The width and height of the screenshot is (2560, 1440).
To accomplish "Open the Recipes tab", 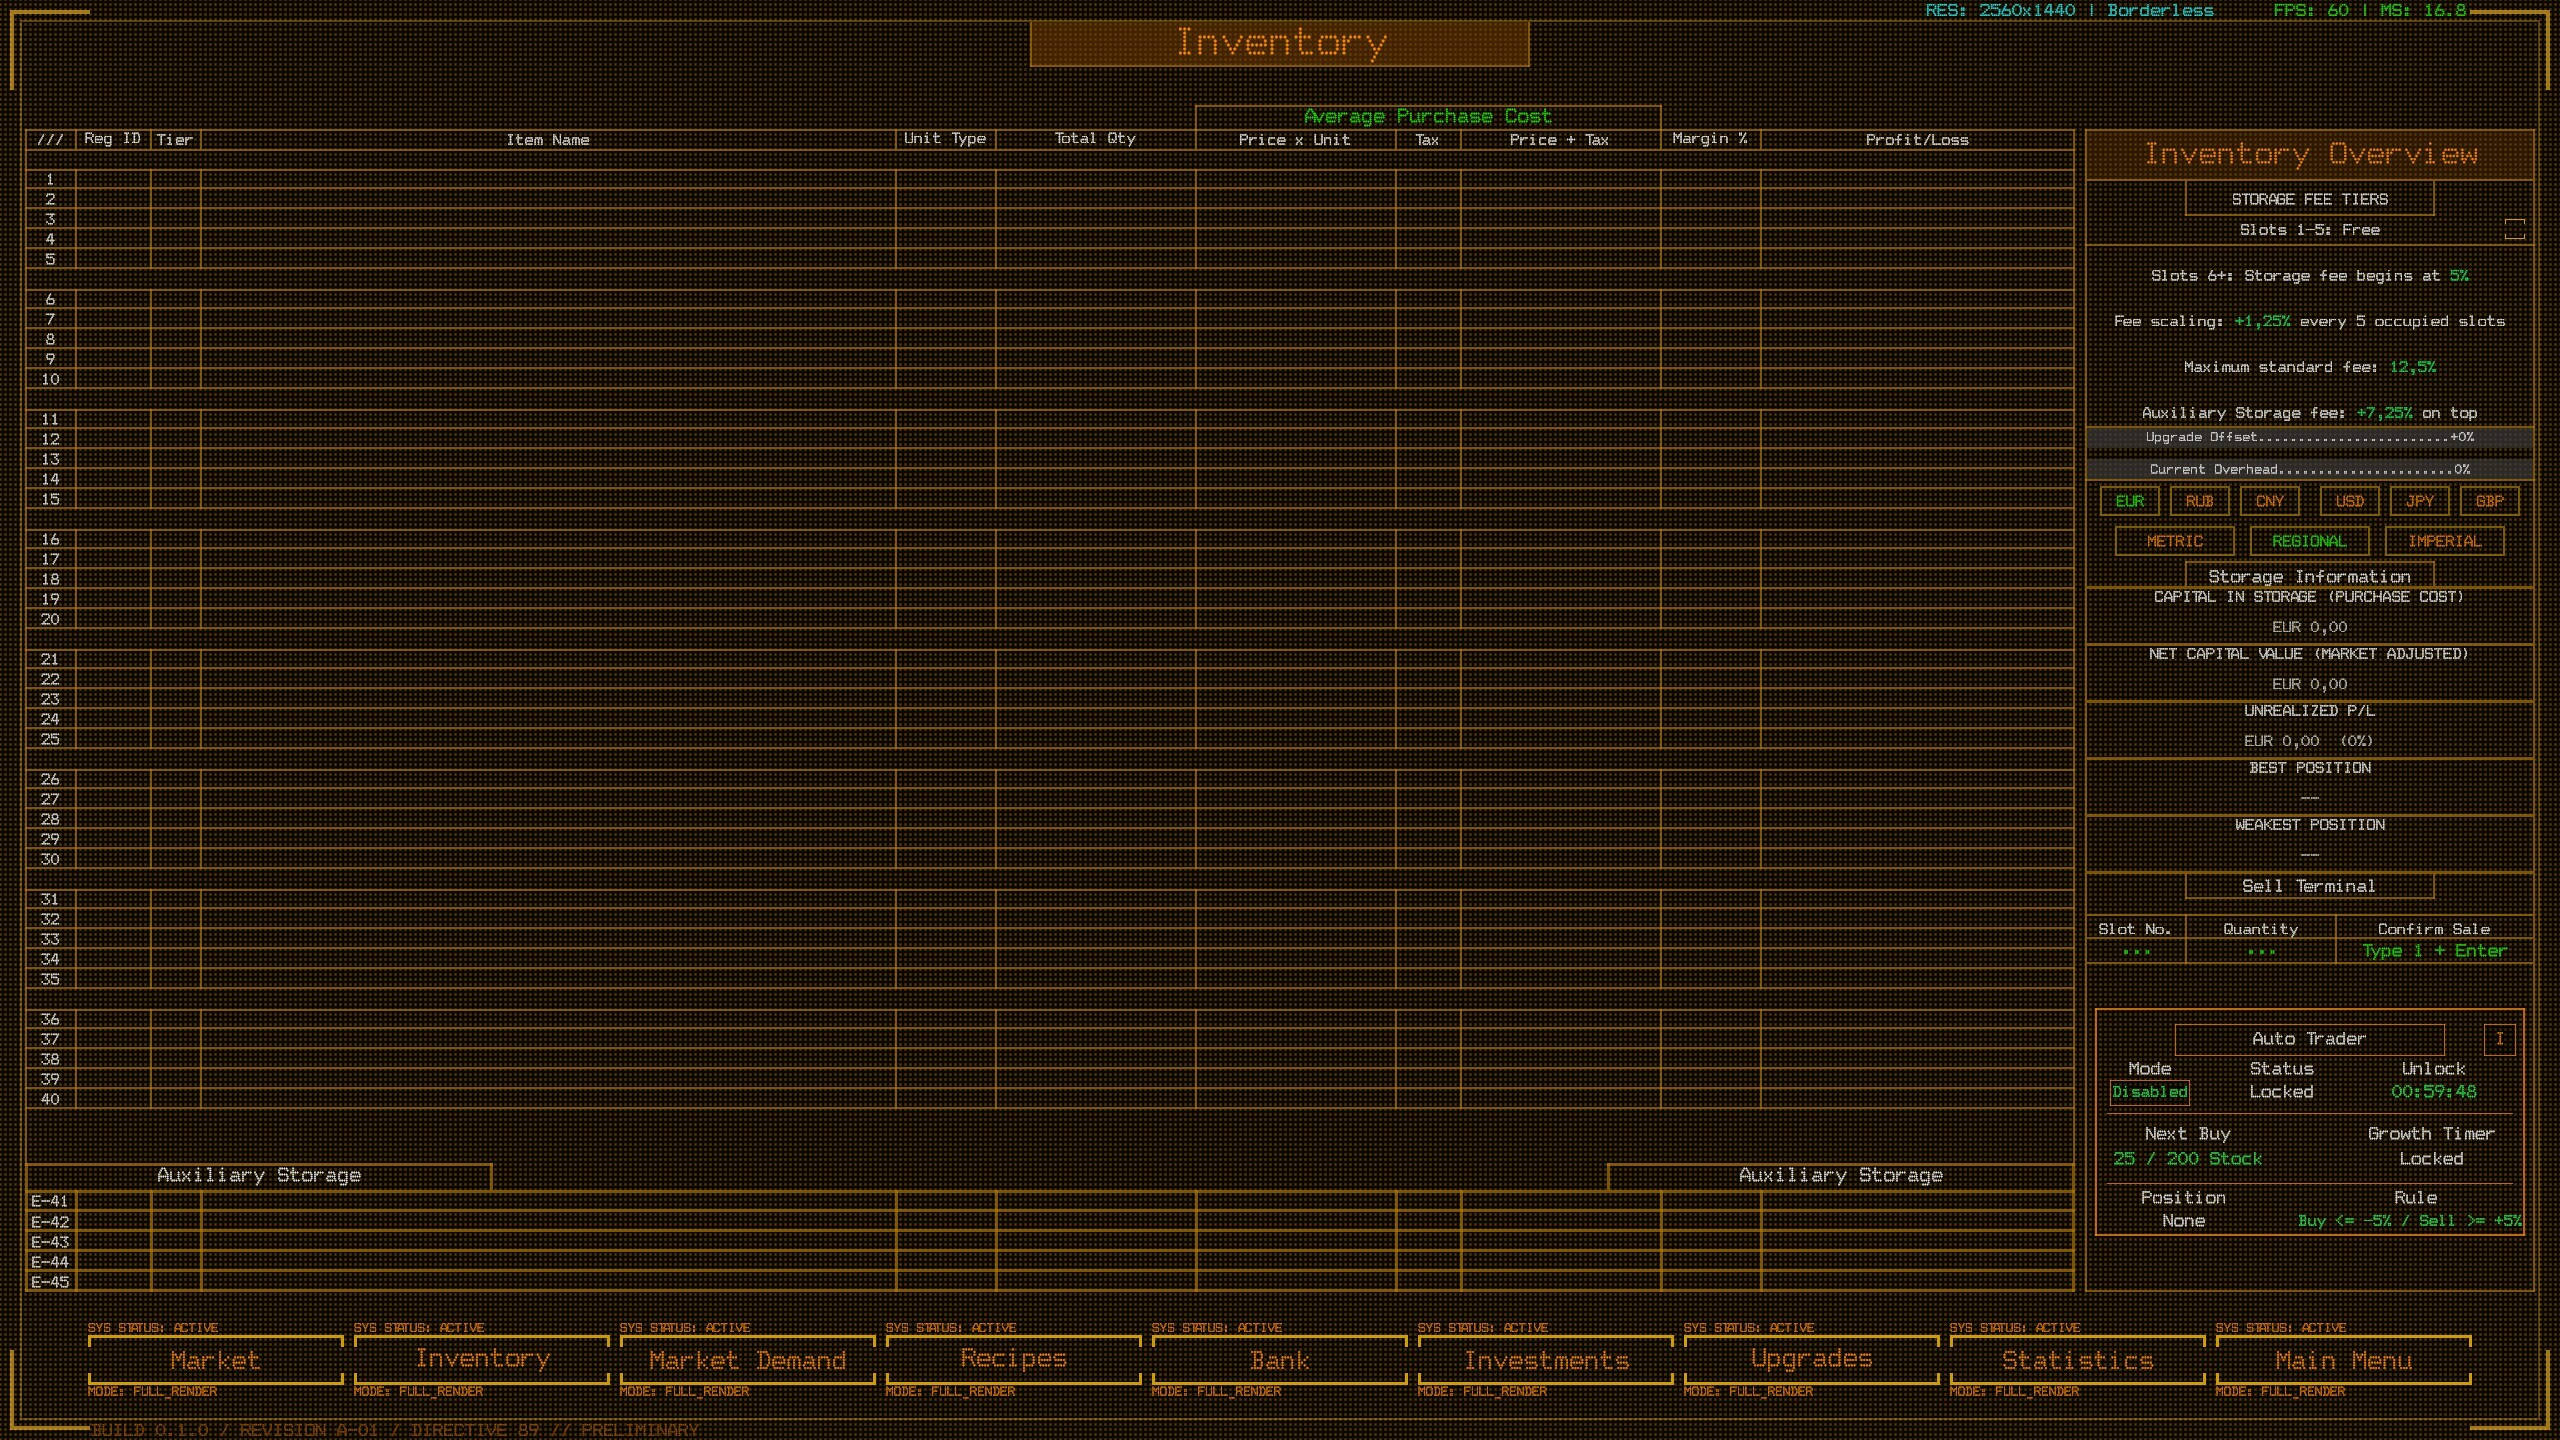I will point(1013,1360).
